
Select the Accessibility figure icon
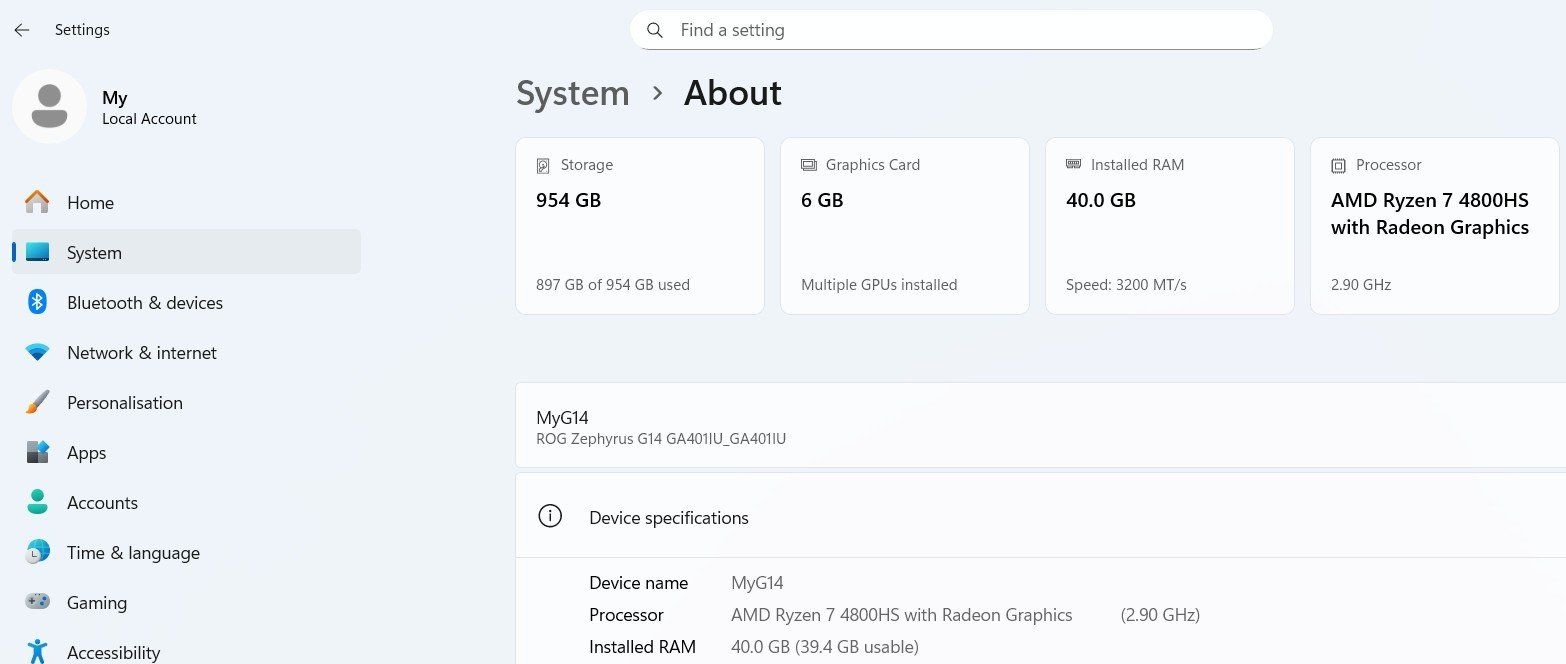coord(37,651)
